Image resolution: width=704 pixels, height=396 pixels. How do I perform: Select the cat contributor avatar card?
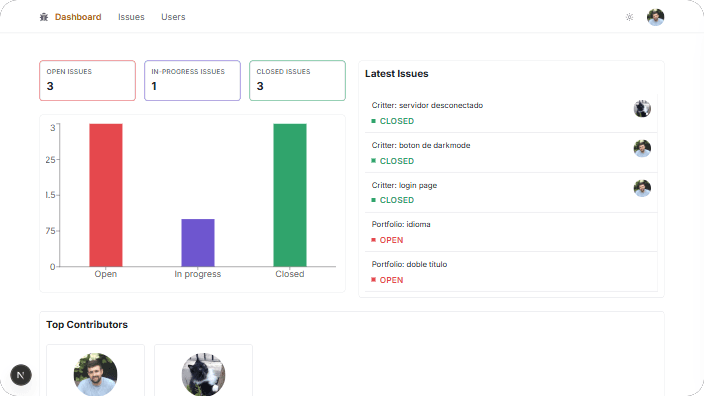[203, 370]
